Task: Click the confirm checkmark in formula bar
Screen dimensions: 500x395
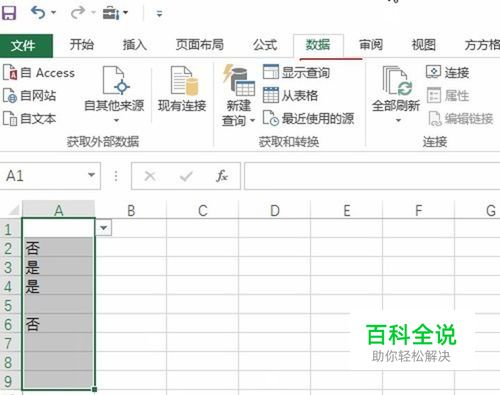Action: pyautogui.click(x=186, y=176)
